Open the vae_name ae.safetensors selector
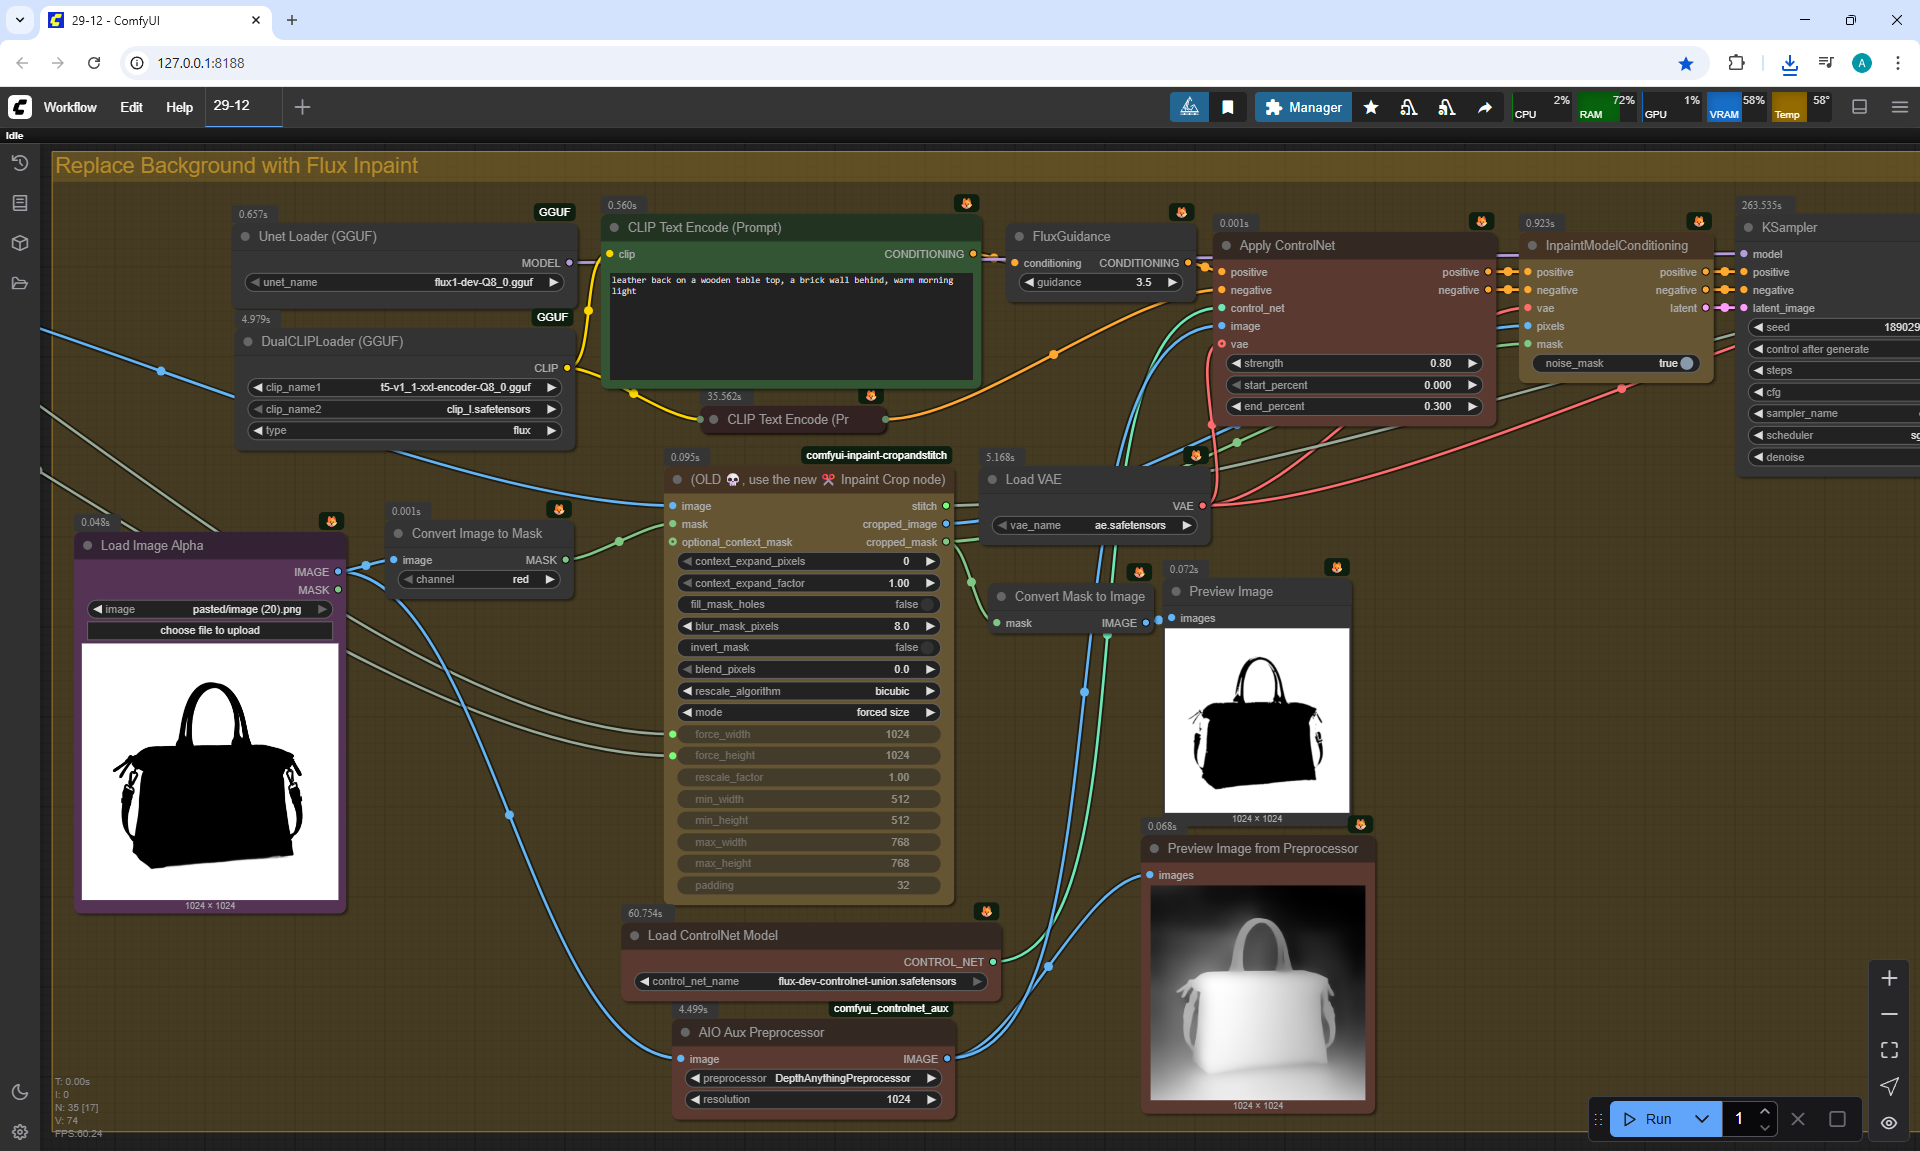Screen dimensions: 1920x1151 [1097, 525]
